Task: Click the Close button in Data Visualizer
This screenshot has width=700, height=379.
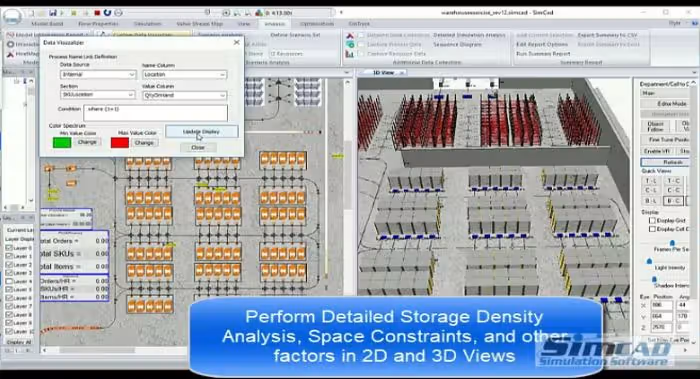Action: coord(198,147)
